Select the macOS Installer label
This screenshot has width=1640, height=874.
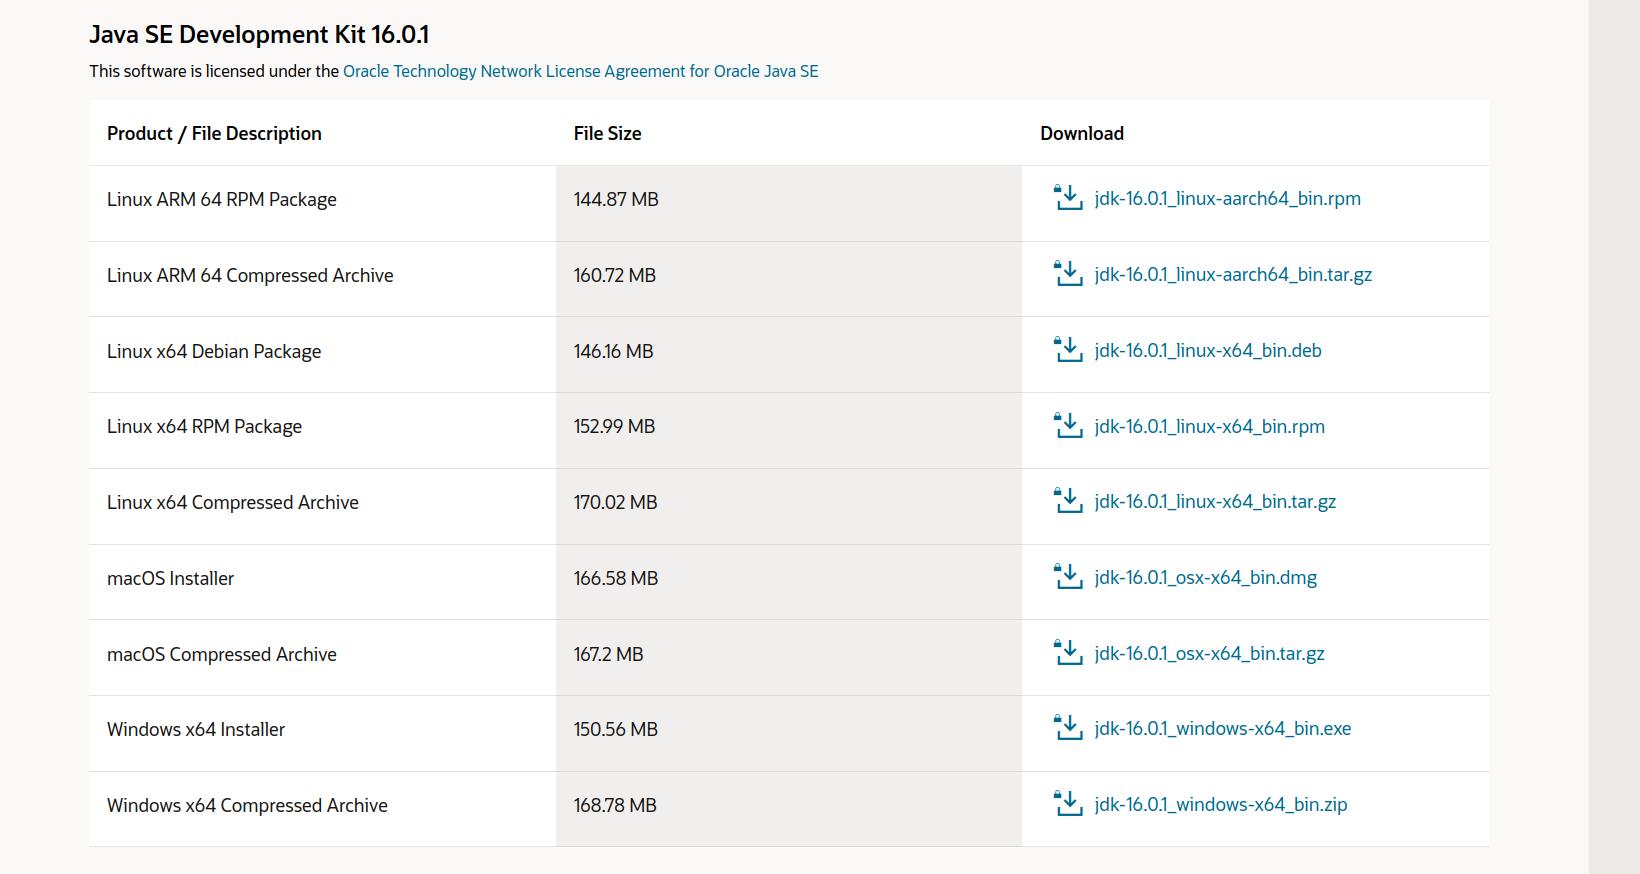coord(170,578)
